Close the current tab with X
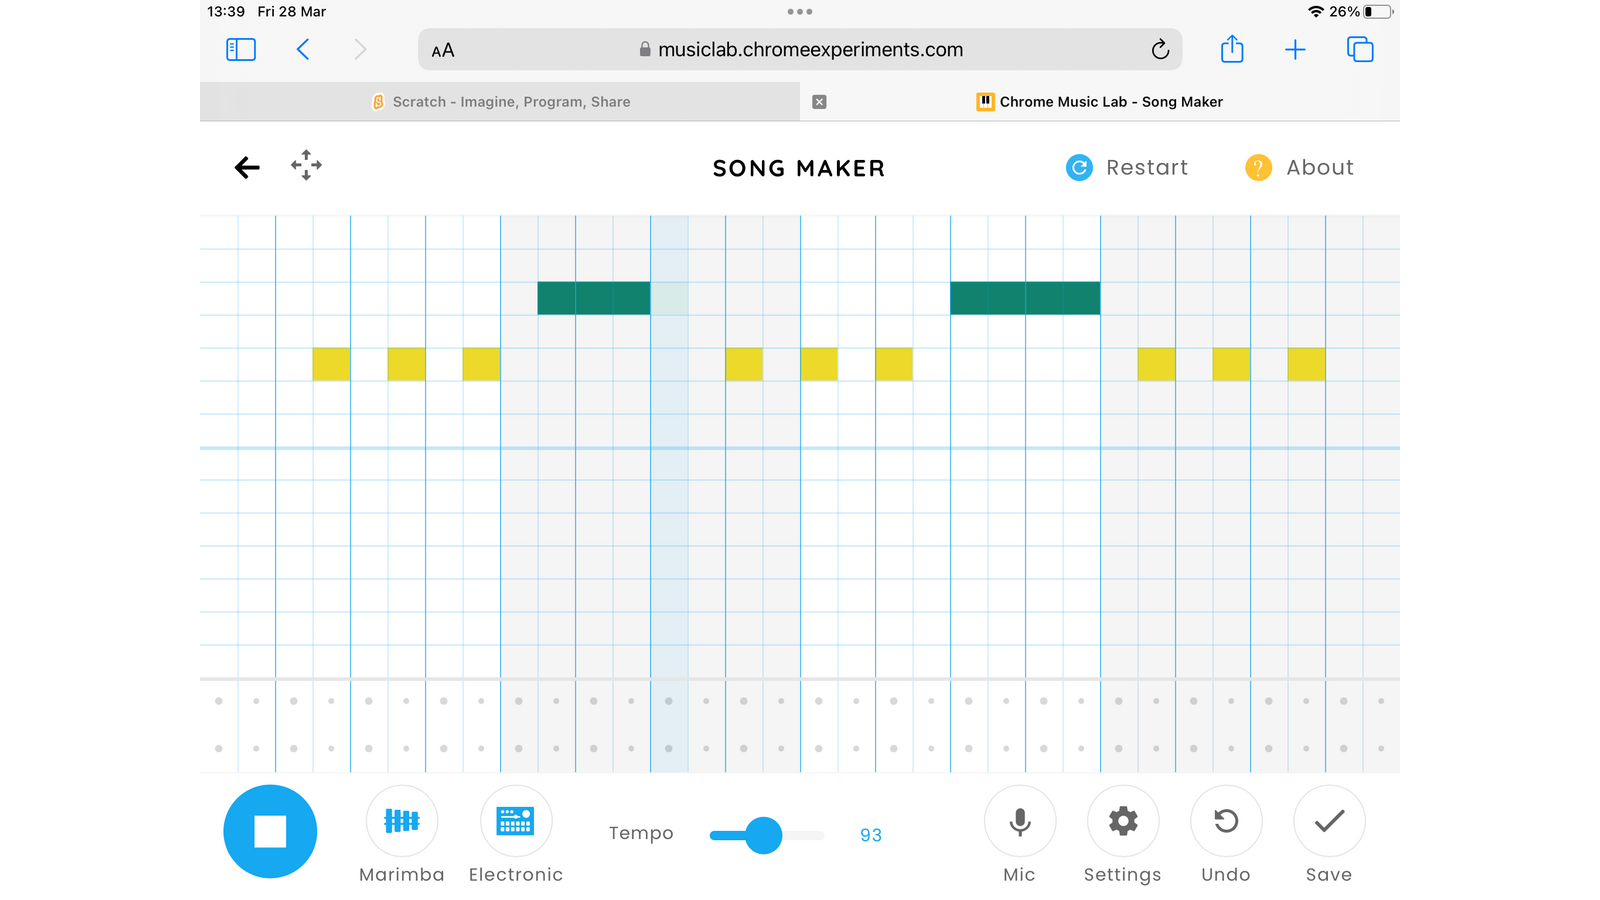This screenshot has height=900, width=1600. click(819, 102)
